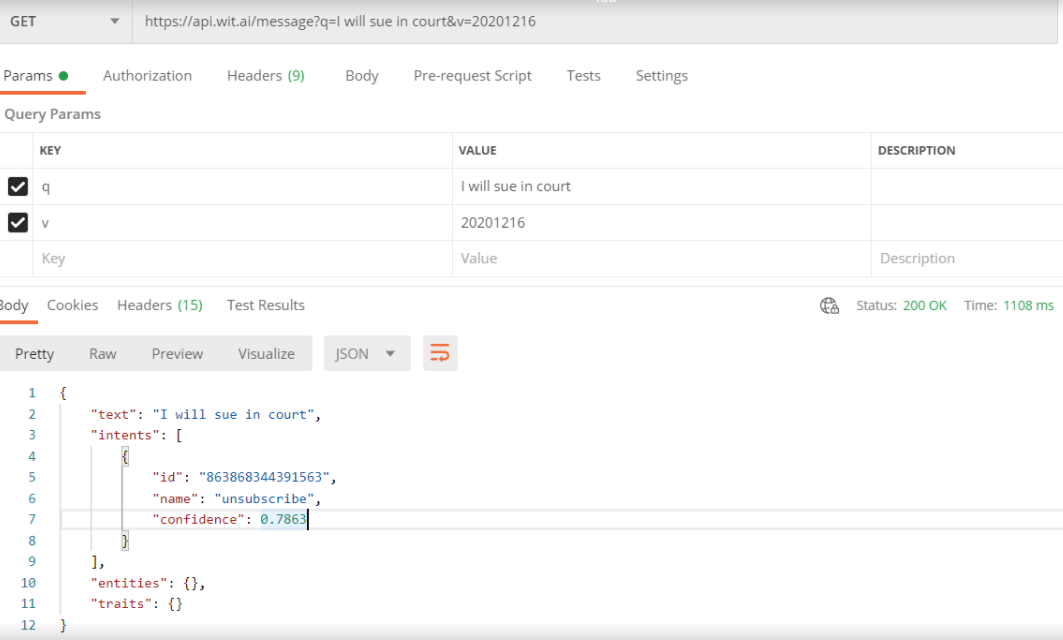
Task: Select the Raw view
Action: click(103, 354)
